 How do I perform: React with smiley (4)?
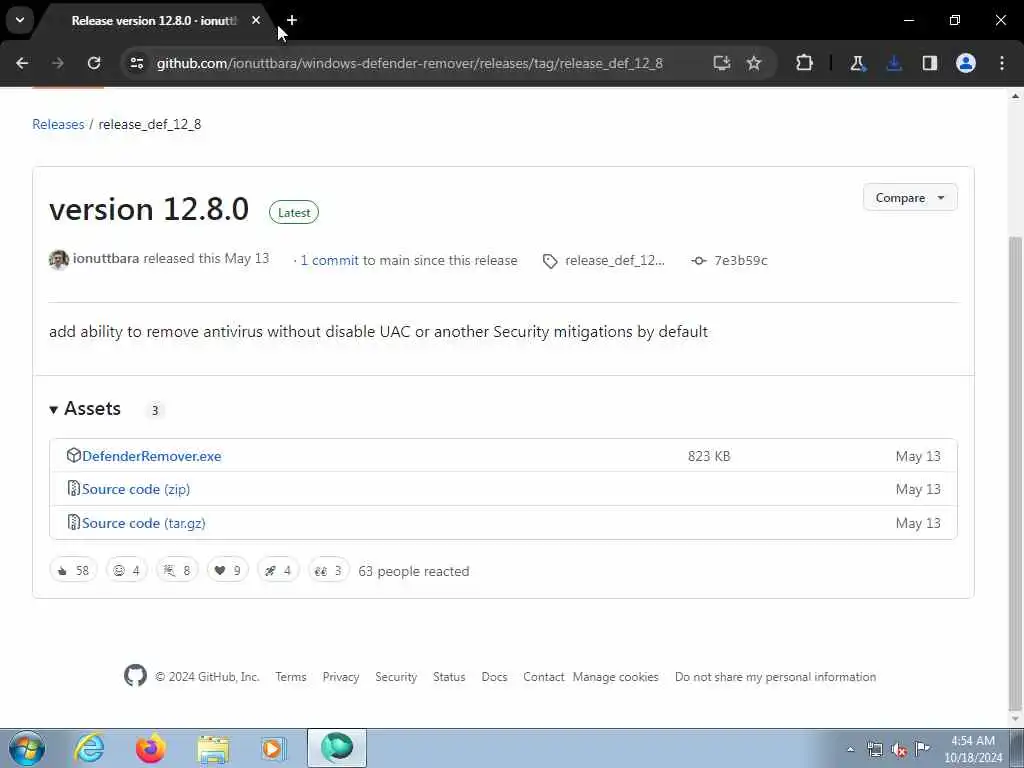pos(127,570)
